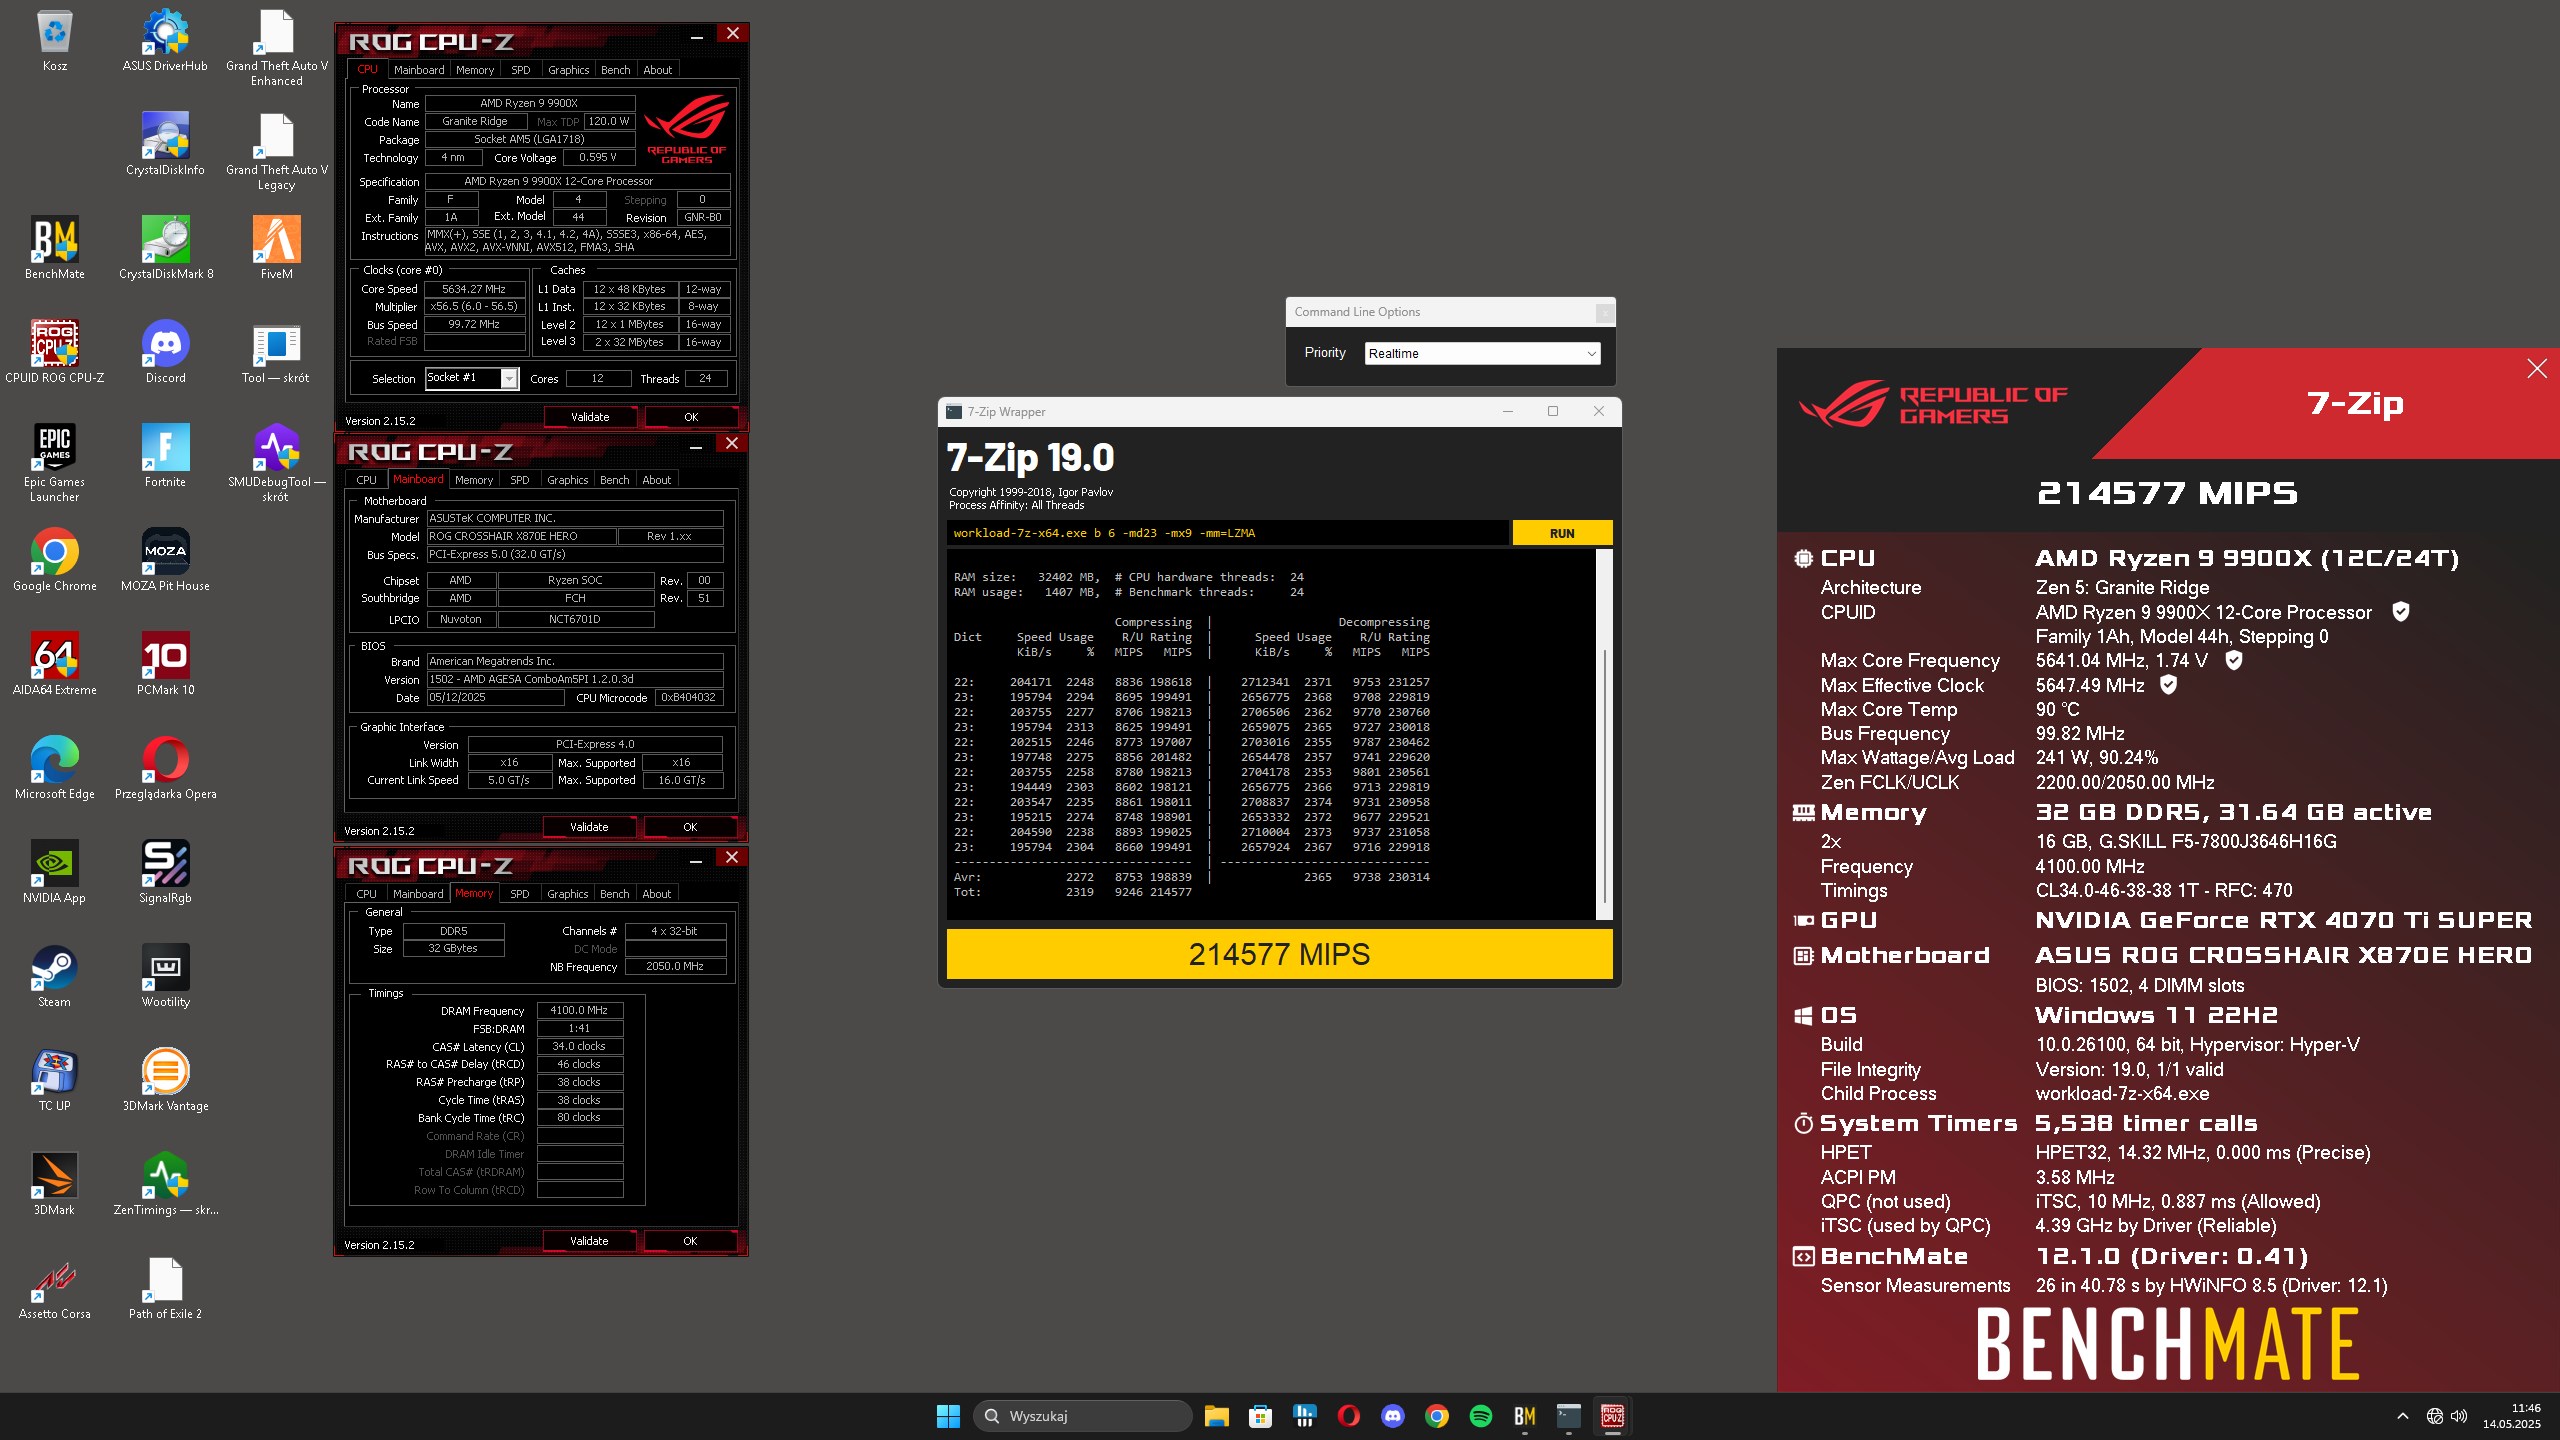Open File Explorer from taskbar
This screenshot has height=1440, width=2560.
click(x=1216, y=1416)
